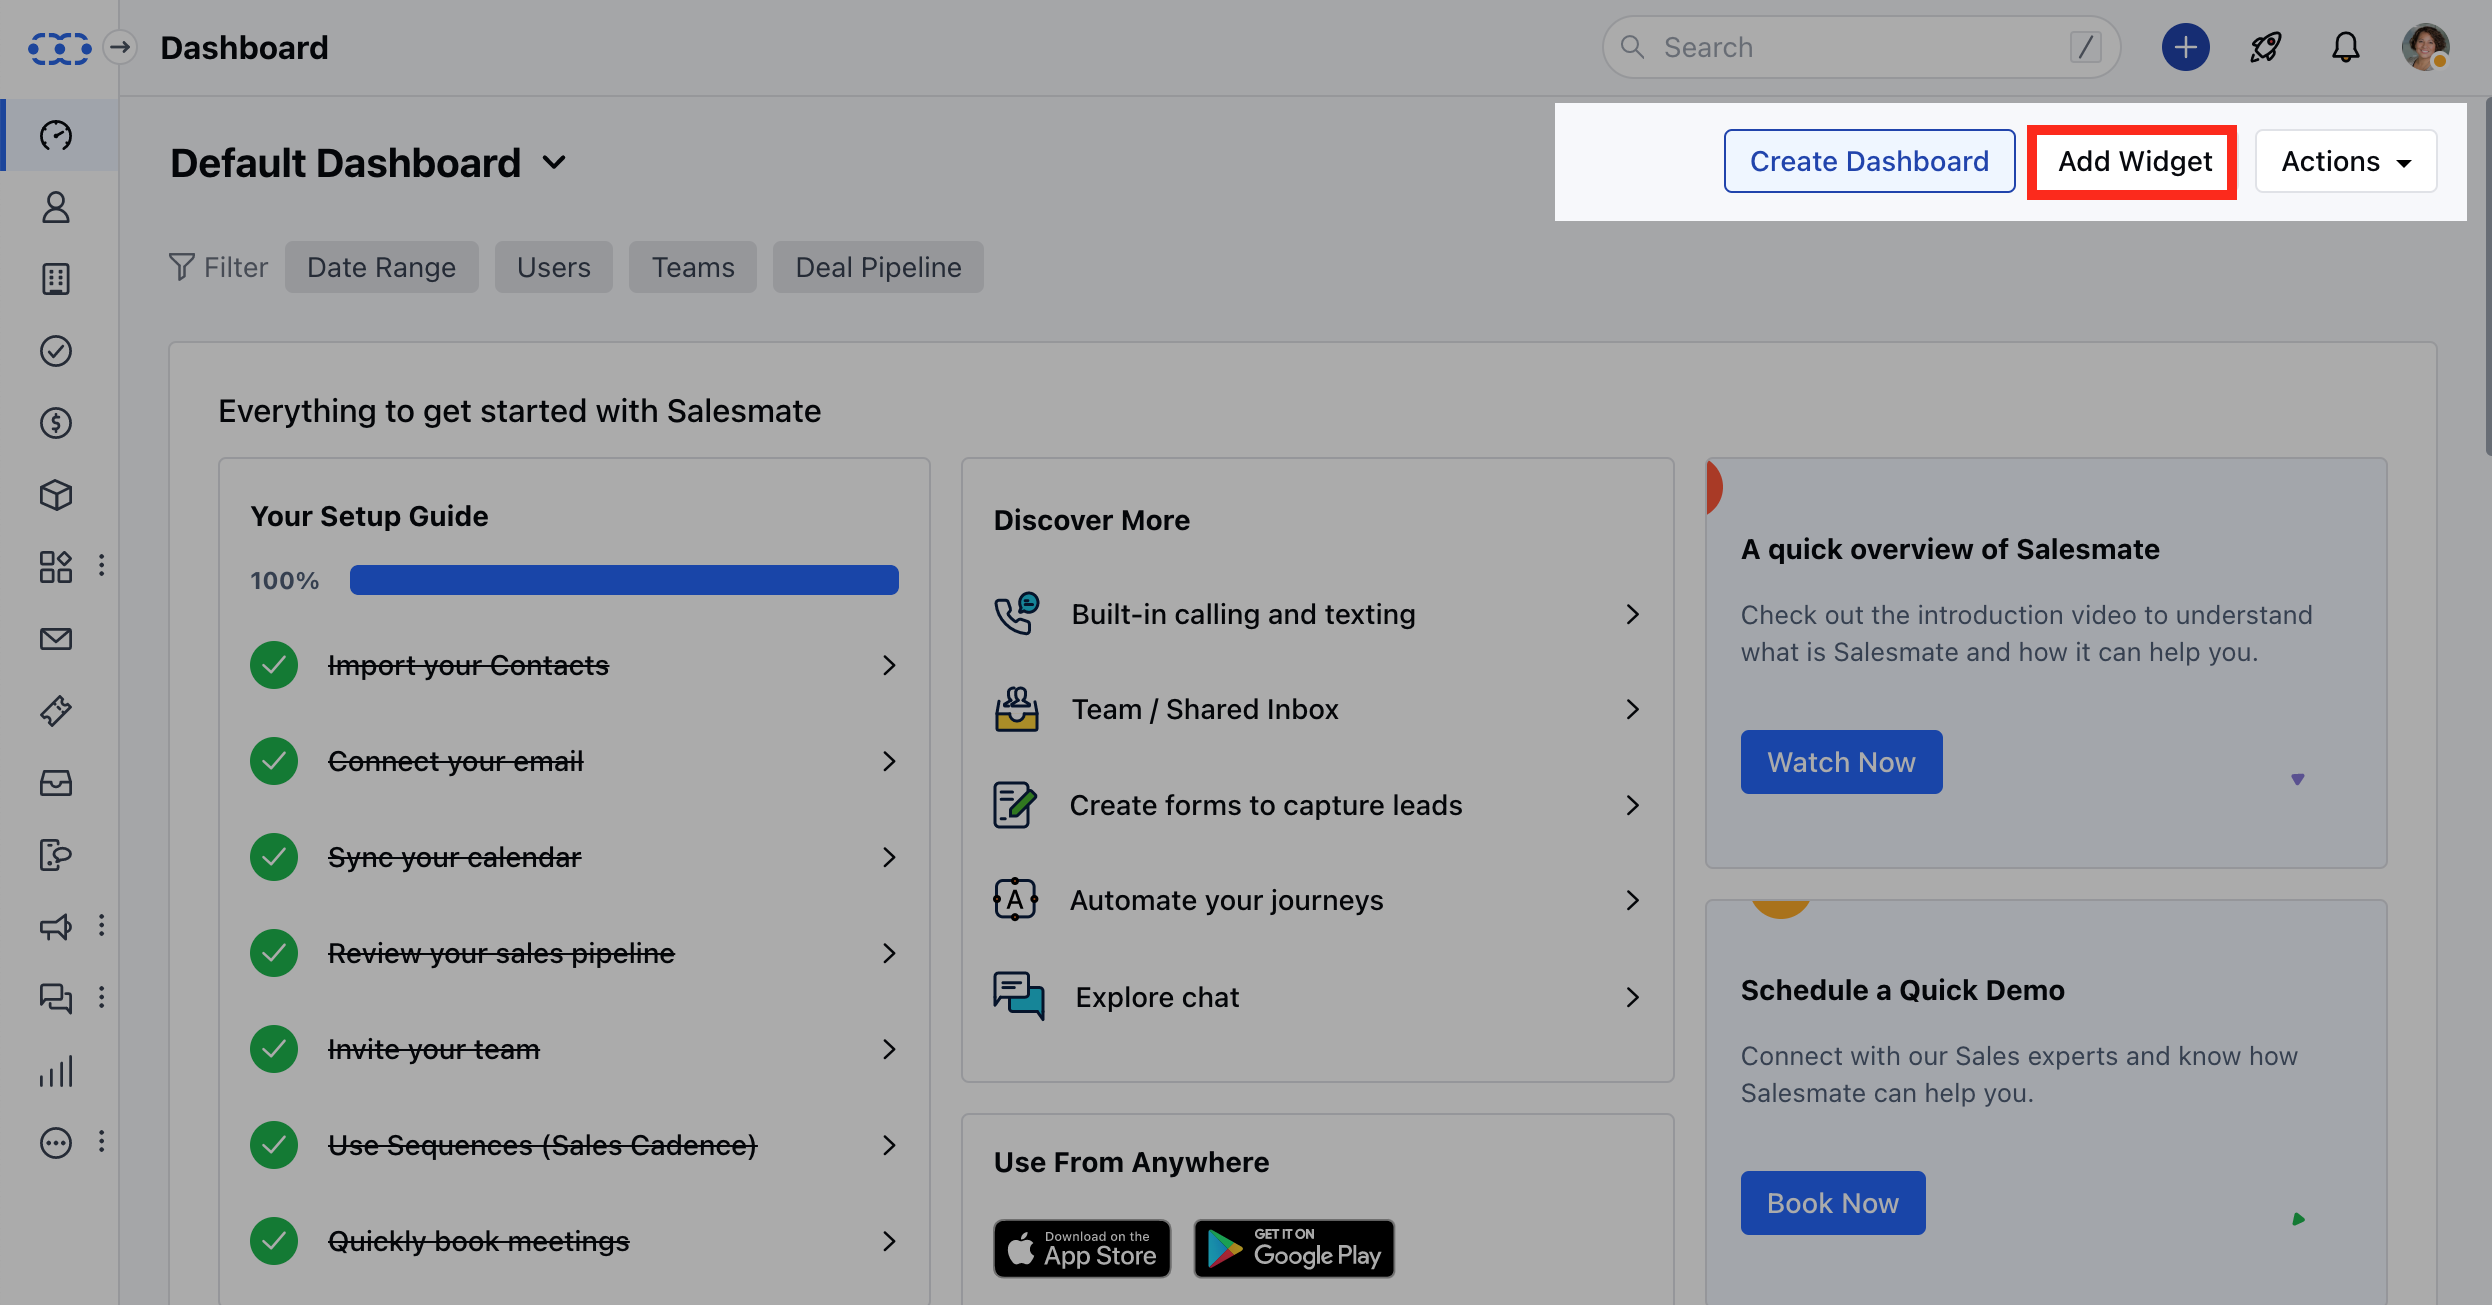
Task: Click the green check beside Invite your team
Action: click(x=274, y=1049)
